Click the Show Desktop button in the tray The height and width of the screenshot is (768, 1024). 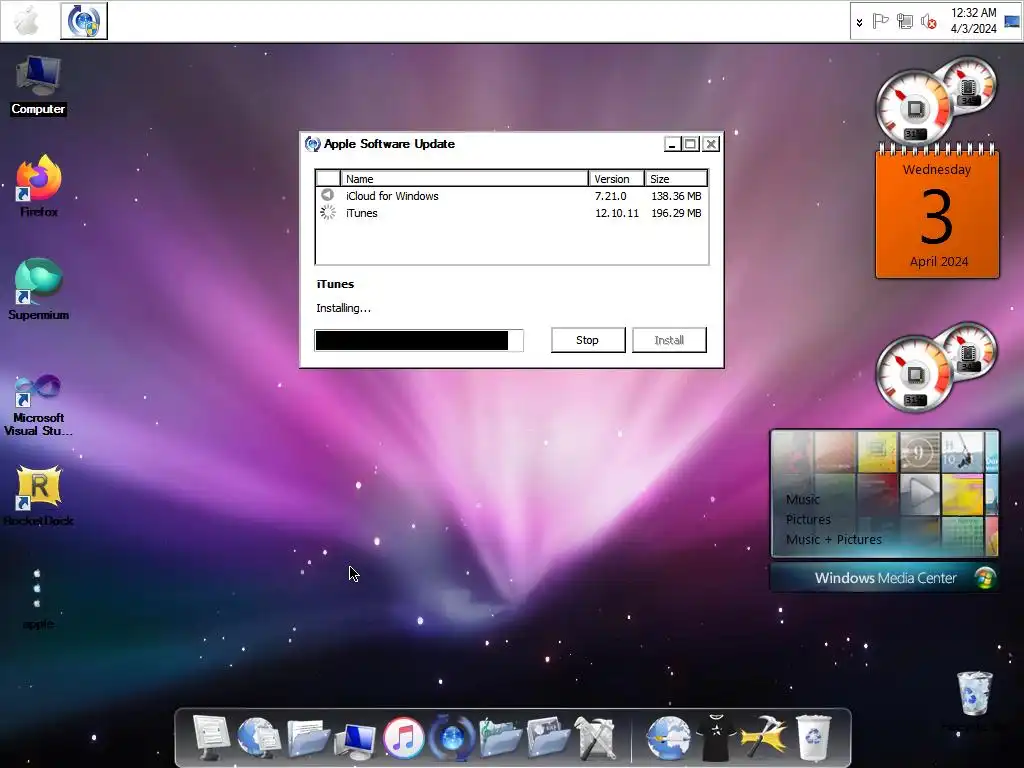click(x=1012, y=22)
